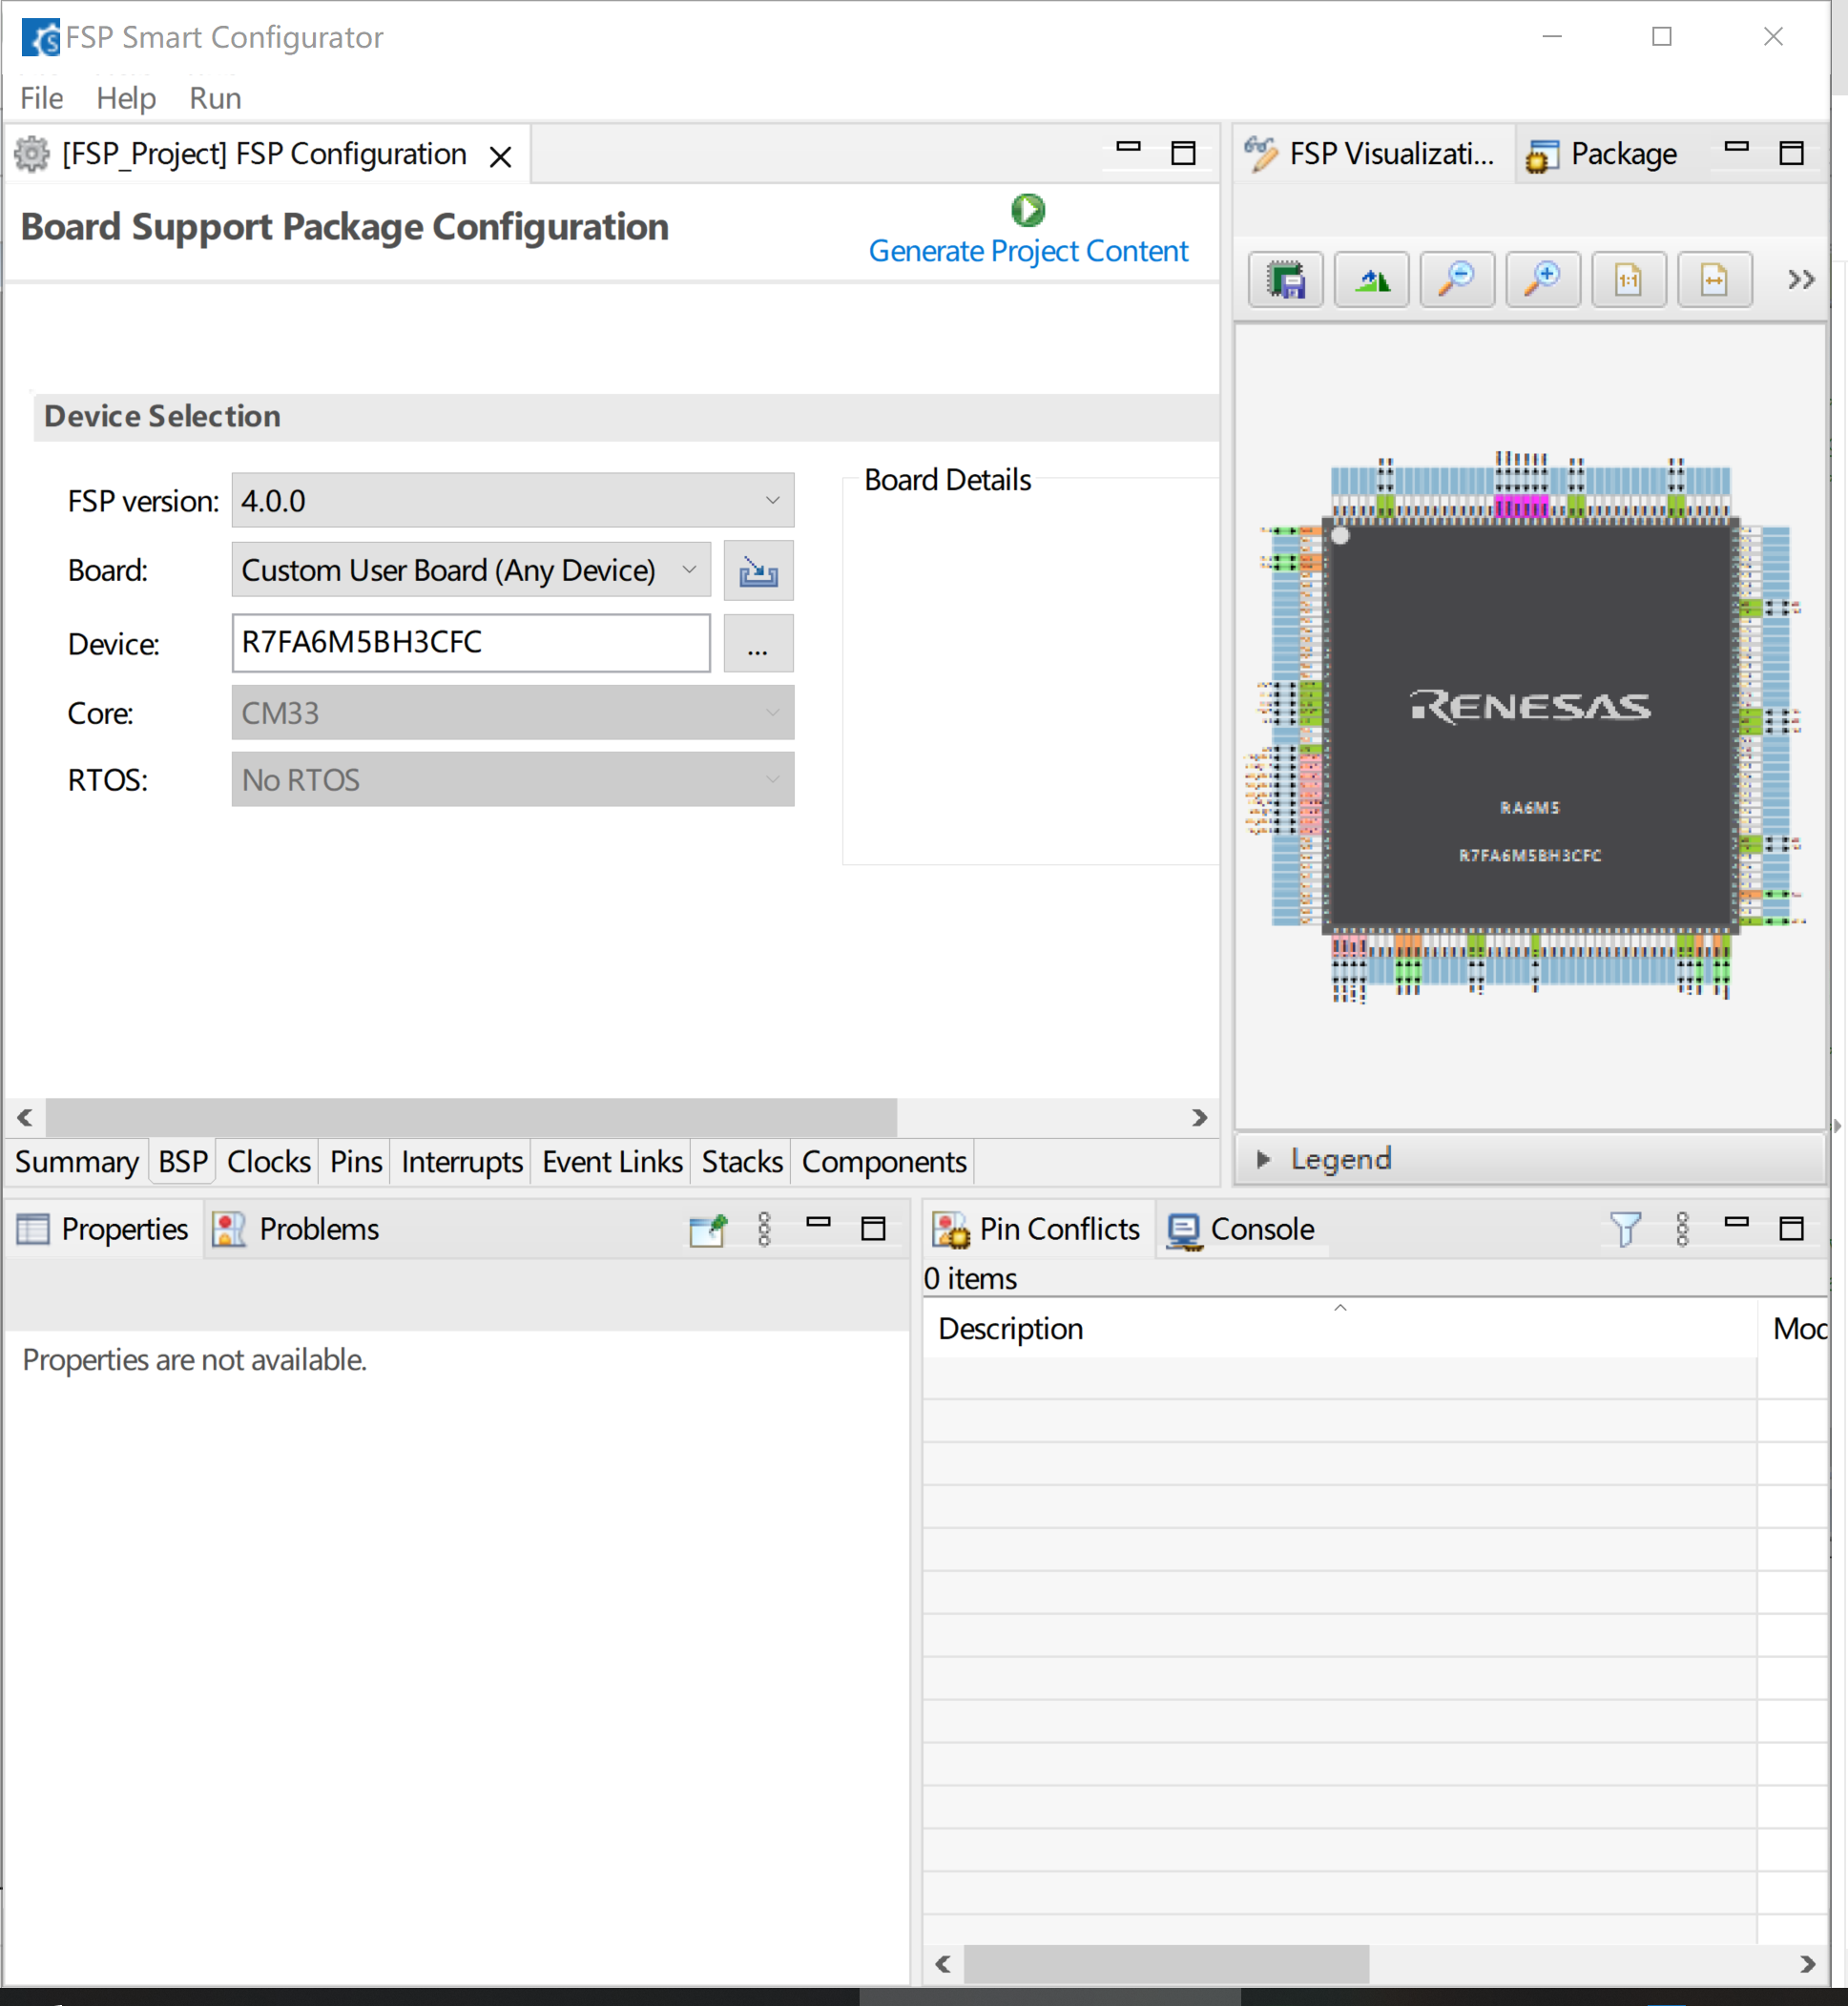
Task: Click the BSP horizontal scrollbar thumb
Action: click(470, 1117)
